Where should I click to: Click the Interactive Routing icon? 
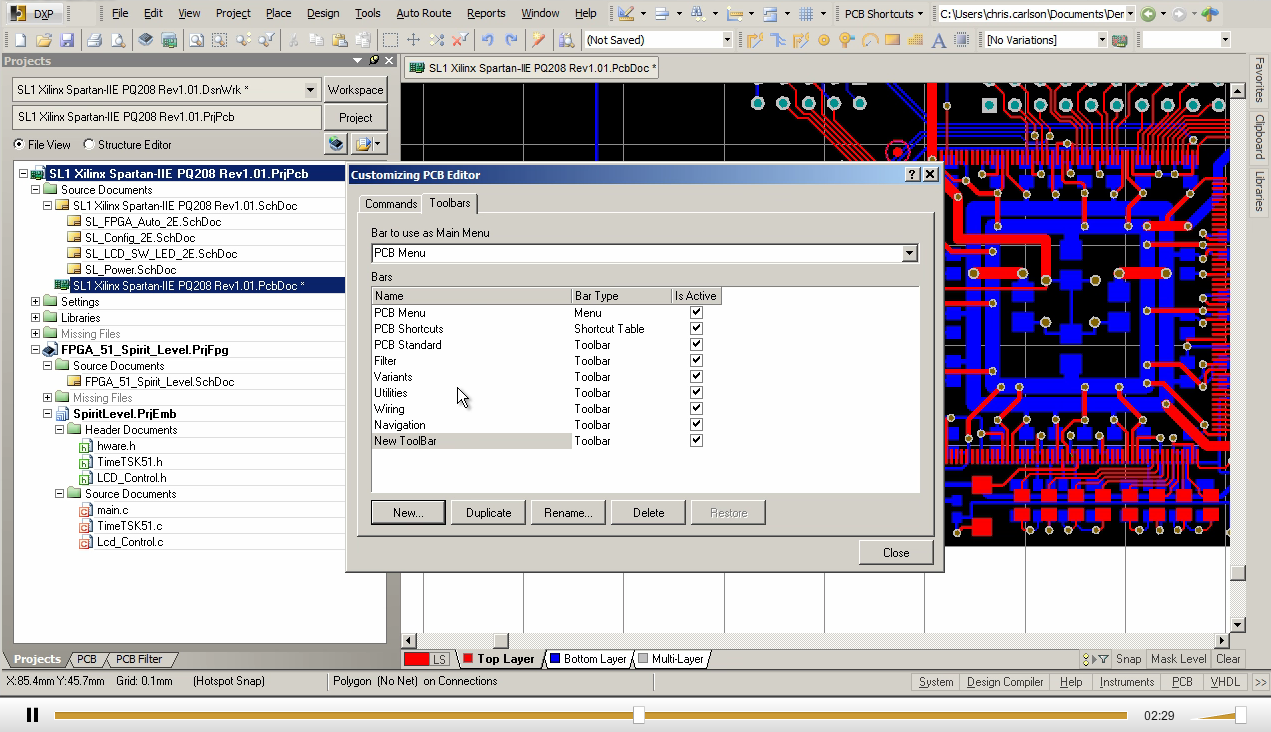point(754,40)
